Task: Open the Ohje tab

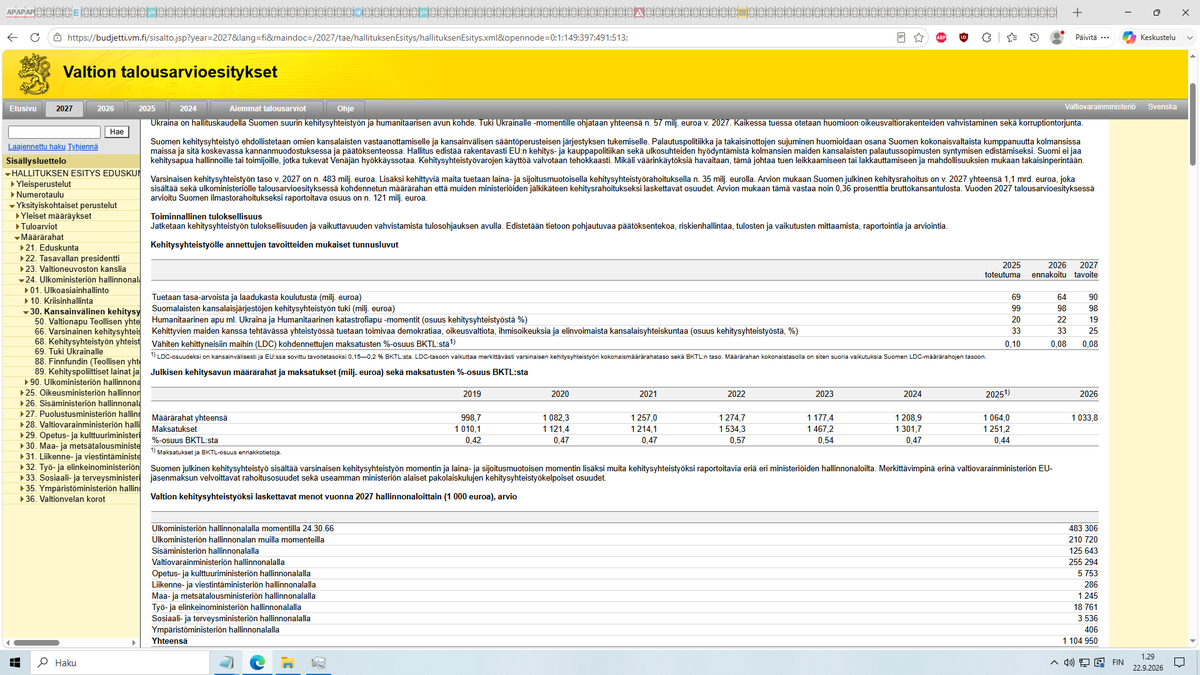Action: [x=345, y=108]
